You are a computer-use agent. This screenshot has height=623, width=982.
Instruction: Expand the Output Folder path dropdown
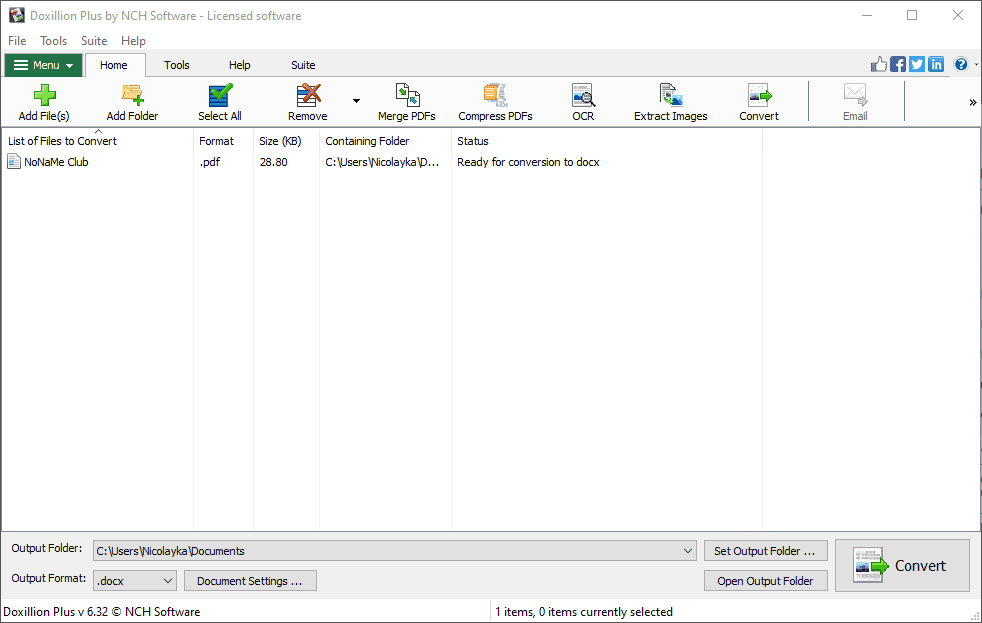[x=688, y=551]
